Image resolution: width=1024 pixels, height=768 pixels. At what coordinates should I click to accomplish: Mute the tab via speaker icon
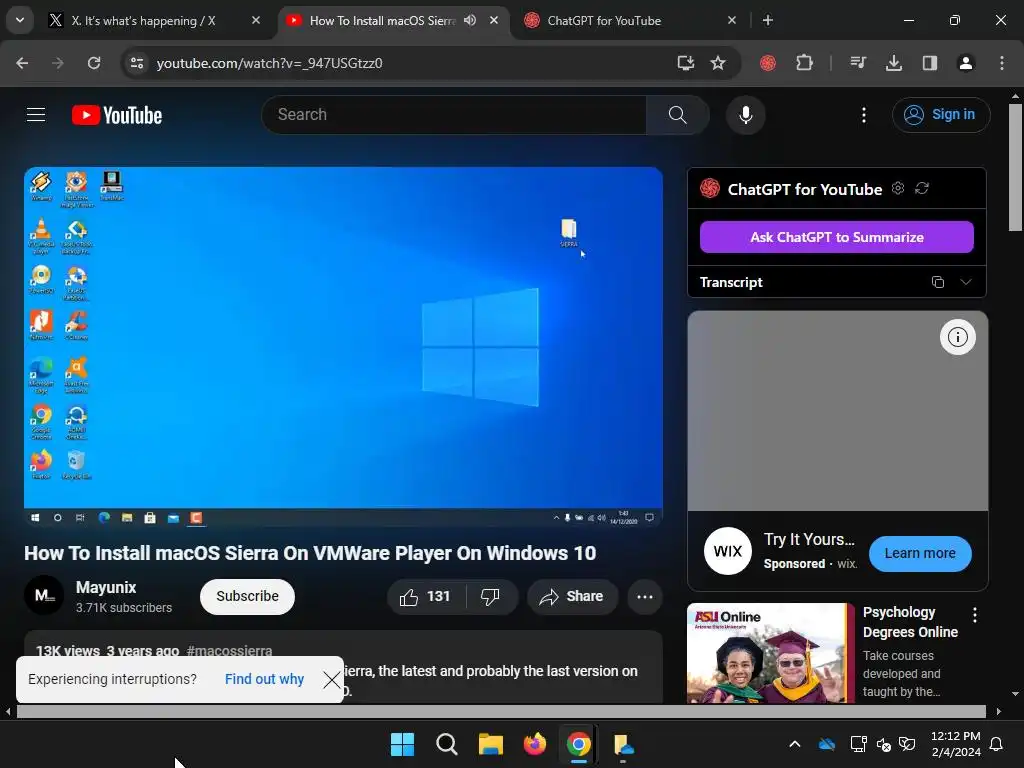tap(470, 20)
